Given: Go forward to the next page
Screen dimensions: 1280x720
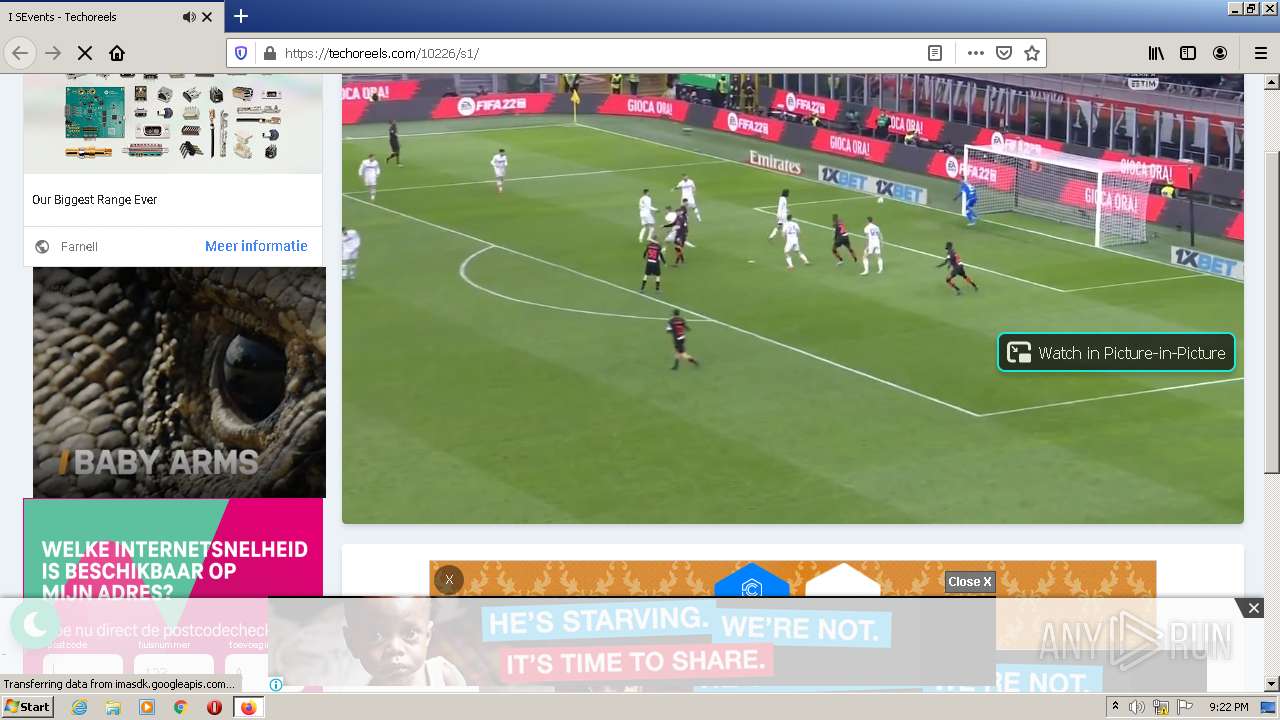Looking at the screenshot, I should click(53, 53).
